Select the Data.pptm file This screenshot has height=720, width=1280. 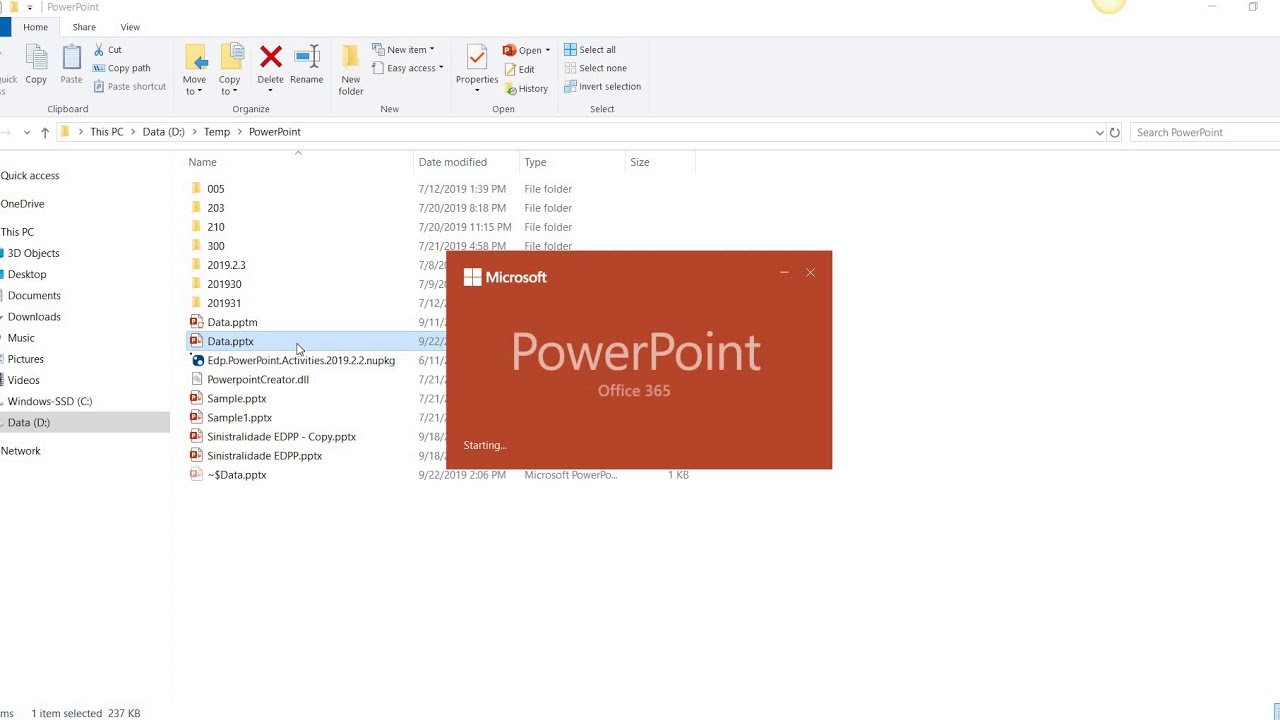click(x=232, y=322)
